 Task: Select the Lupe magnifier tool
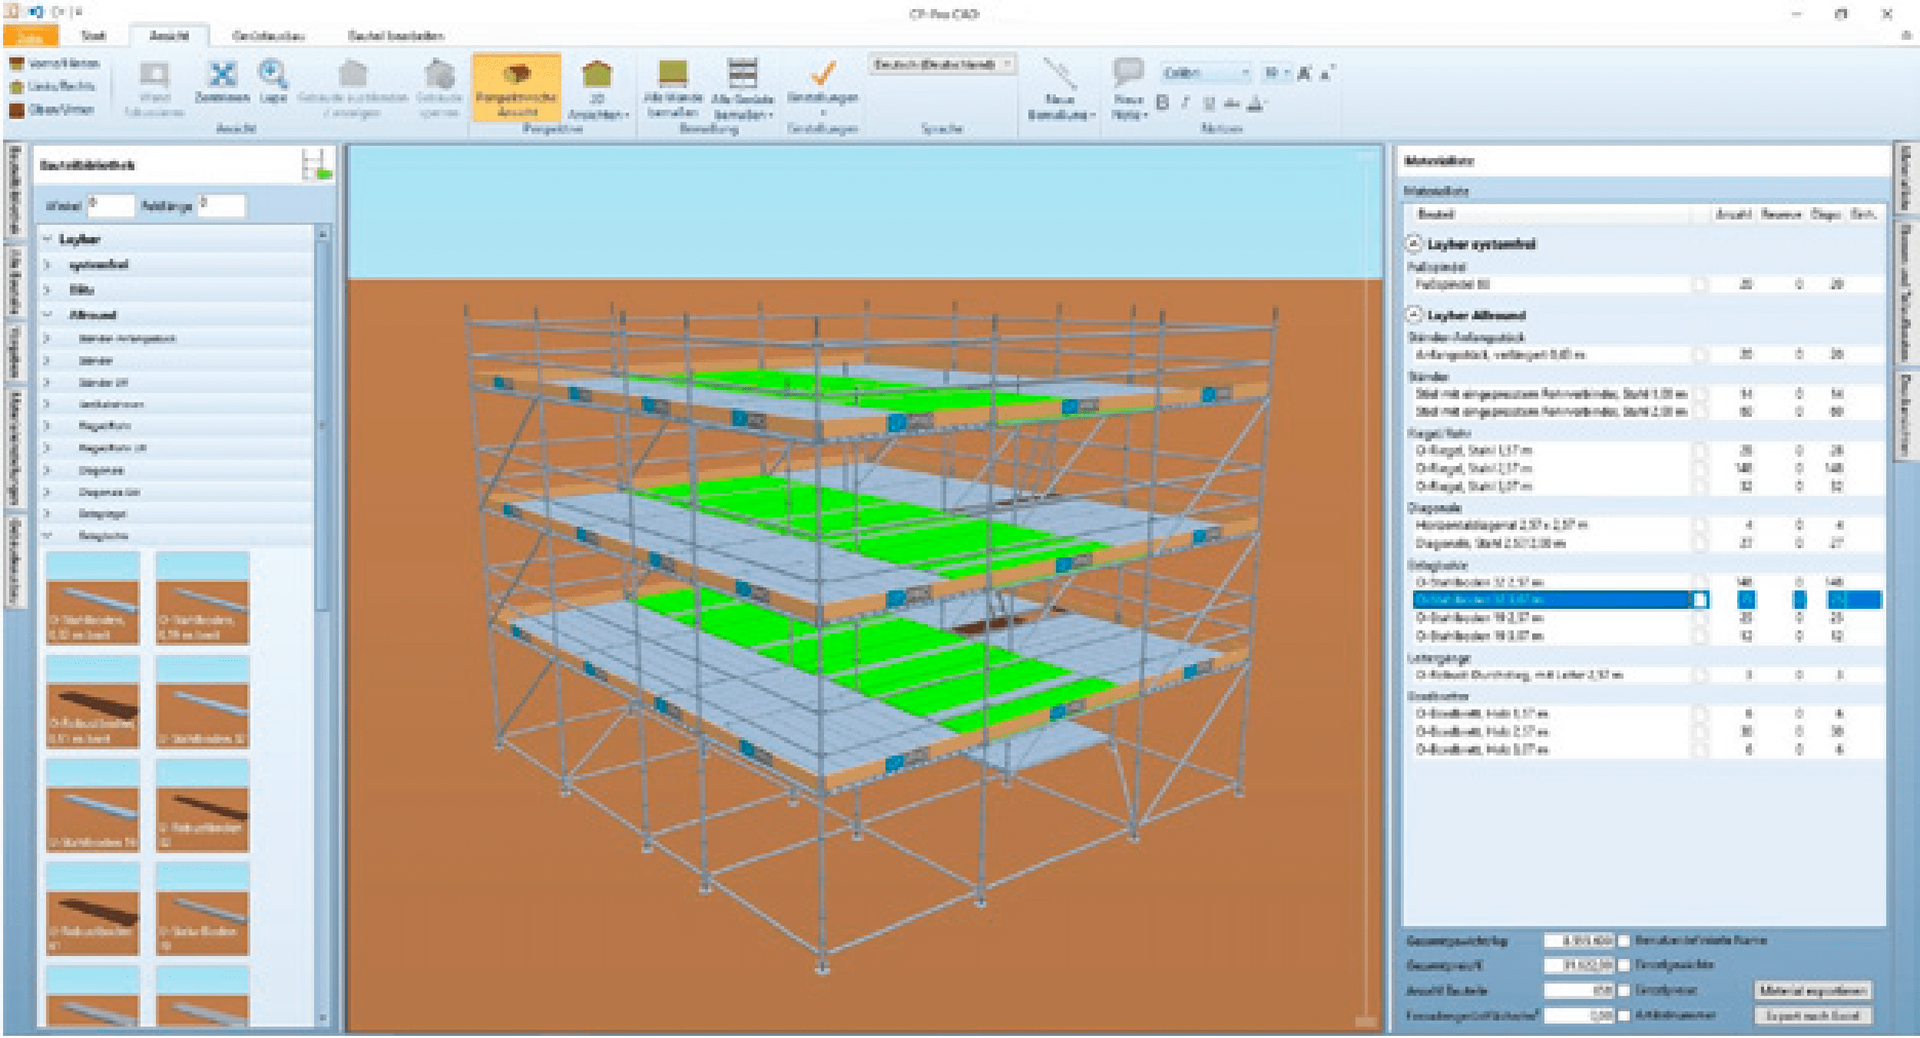coord(268,78)
